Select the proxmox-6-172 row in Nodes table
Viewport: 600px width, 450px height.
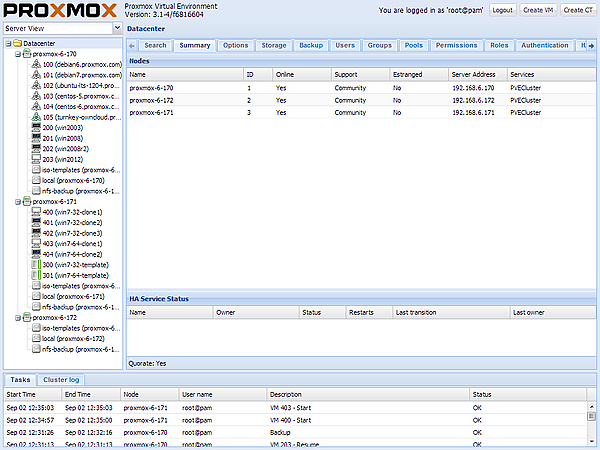tap(361, 100)
